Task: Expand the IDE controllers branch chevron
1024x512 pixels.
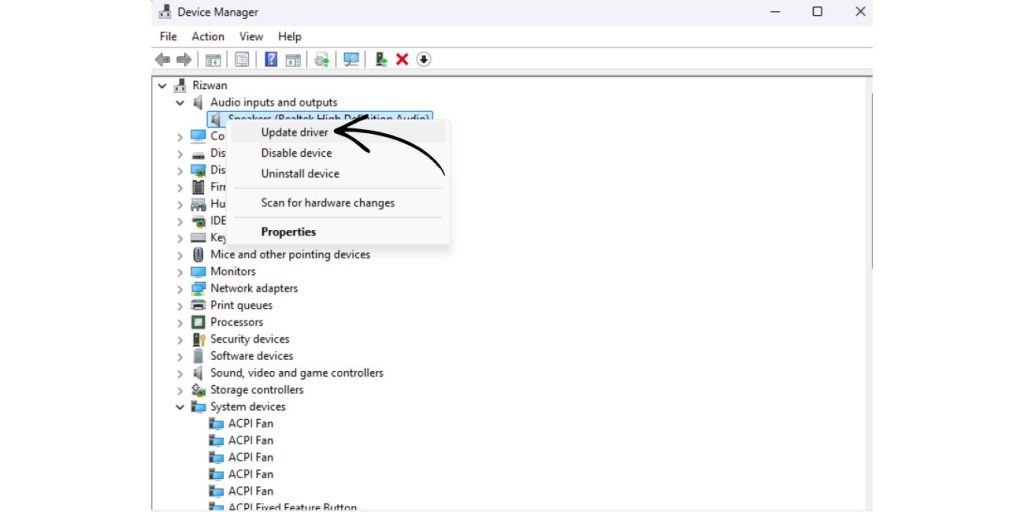Action: 180,221
